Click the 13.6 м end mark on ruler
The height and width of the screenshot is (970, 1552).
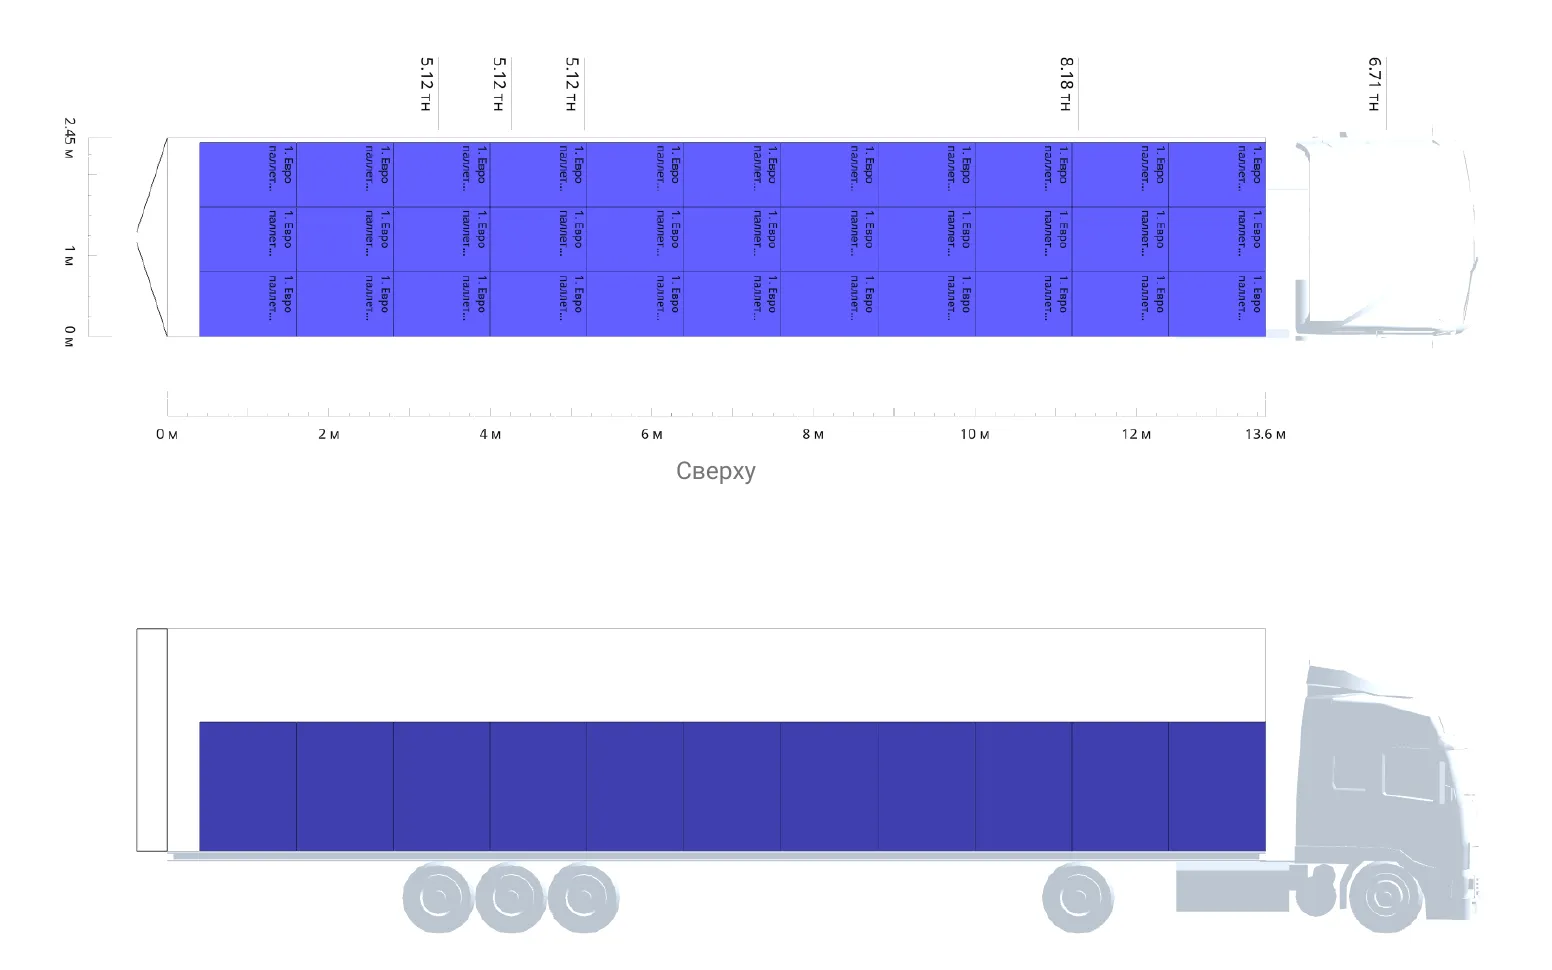(1265, 434)
